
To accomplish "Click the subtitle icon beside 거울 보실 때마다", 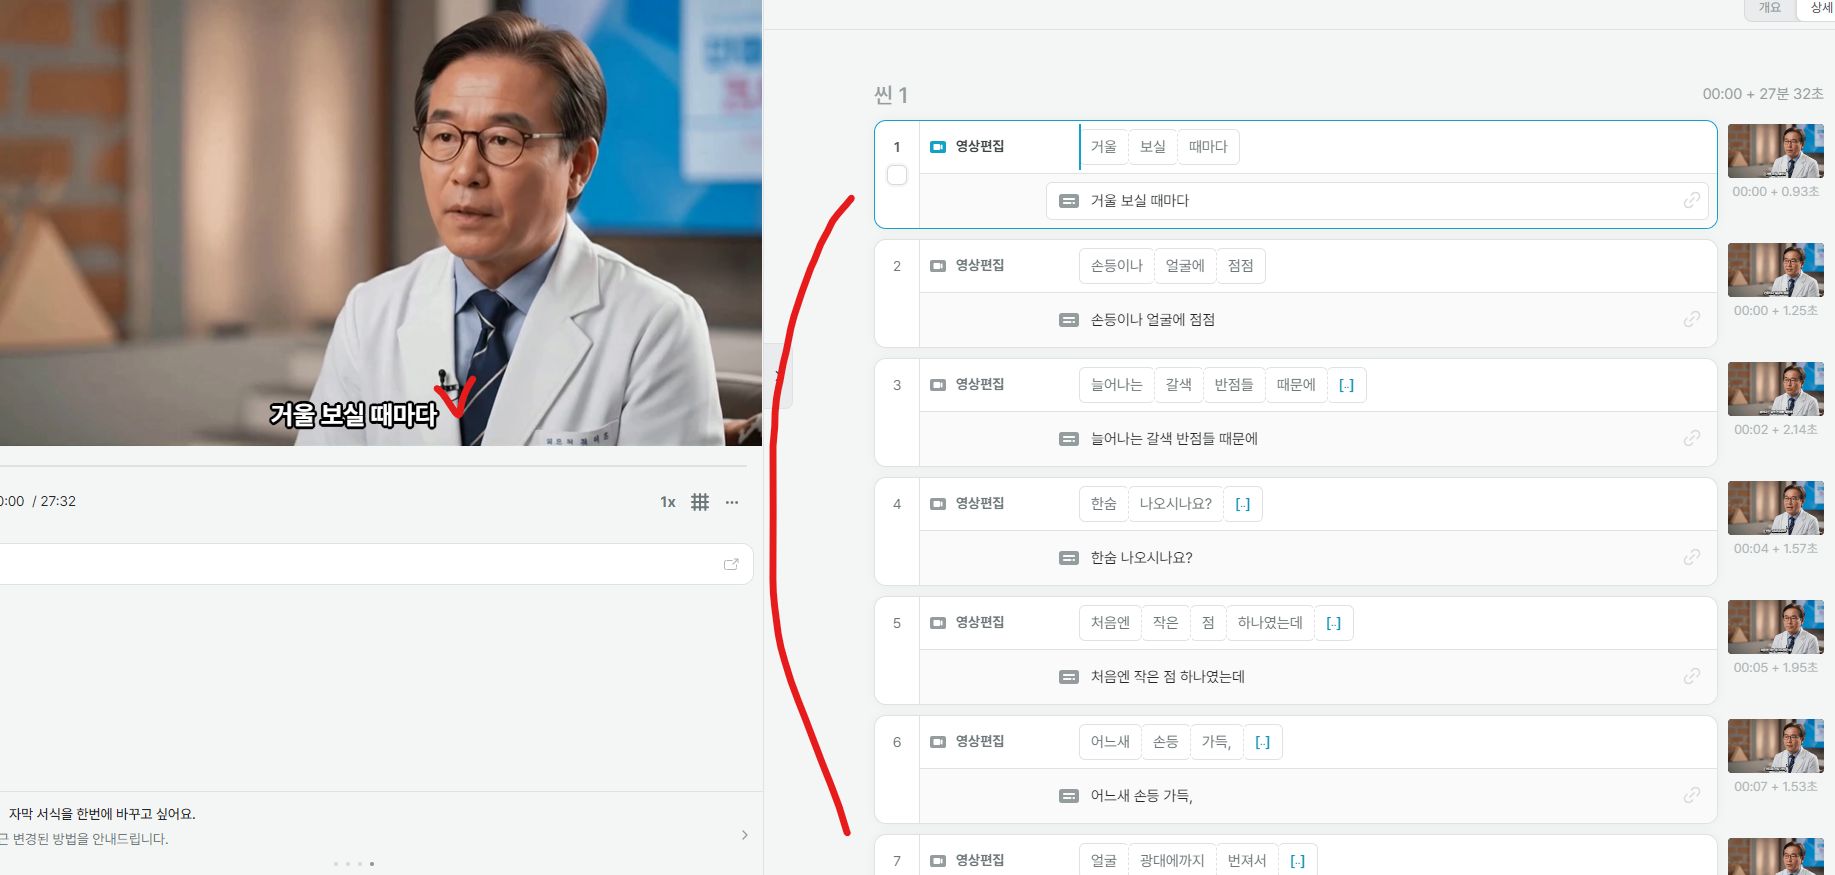I will click(x=1069, y=201).
